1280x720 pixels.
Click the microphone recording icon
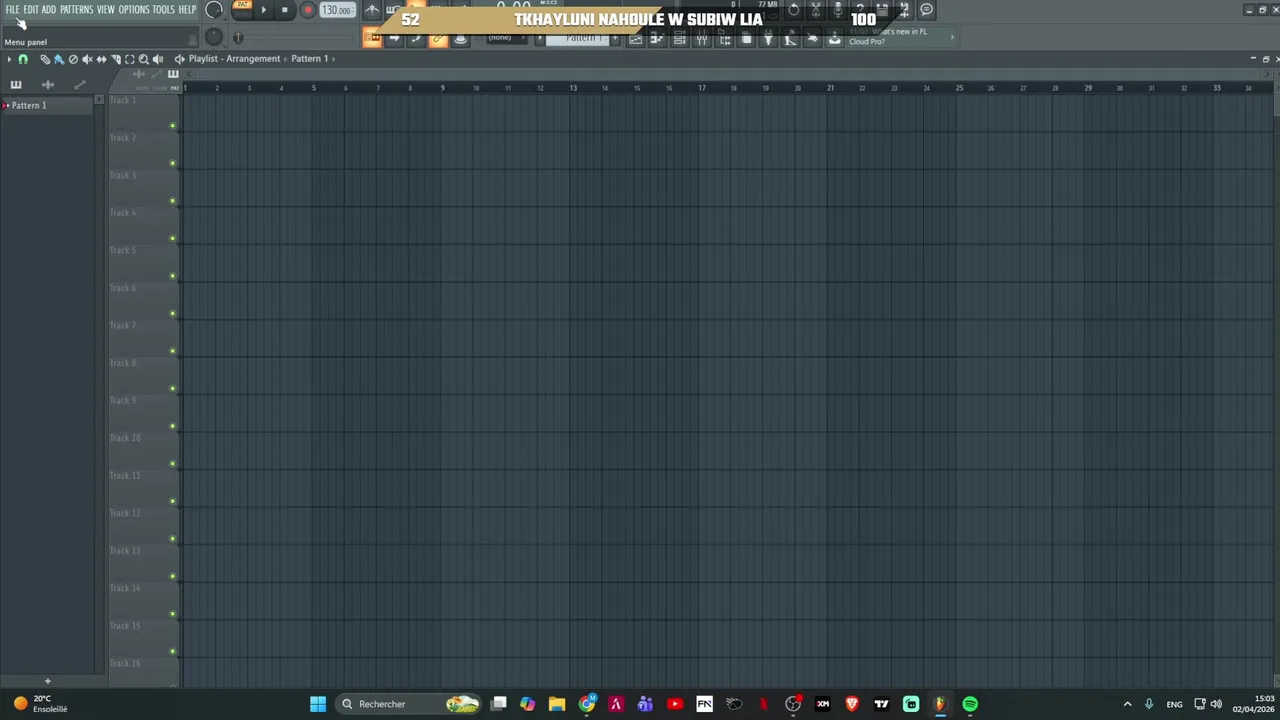[x=837, y=9]
